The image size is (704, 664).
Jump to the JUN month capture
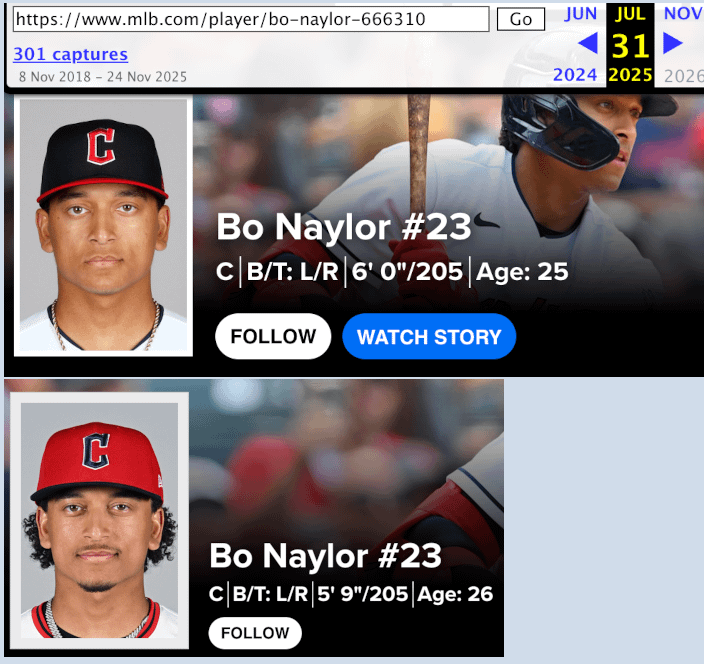coord(581,14)
